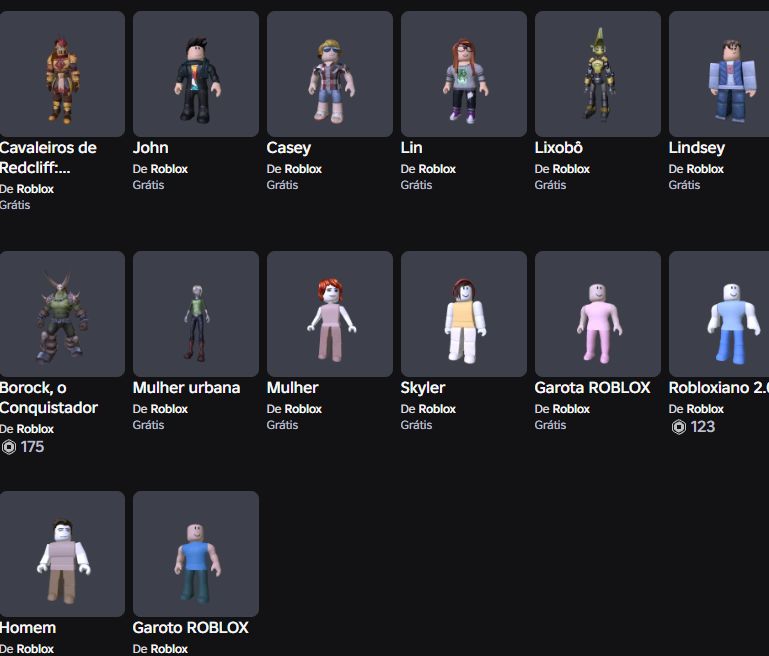This screenshot has height=656, width=769.
Task: Click the Roblox creator link under Mulher urbana
Action: (x=169, y=408)
